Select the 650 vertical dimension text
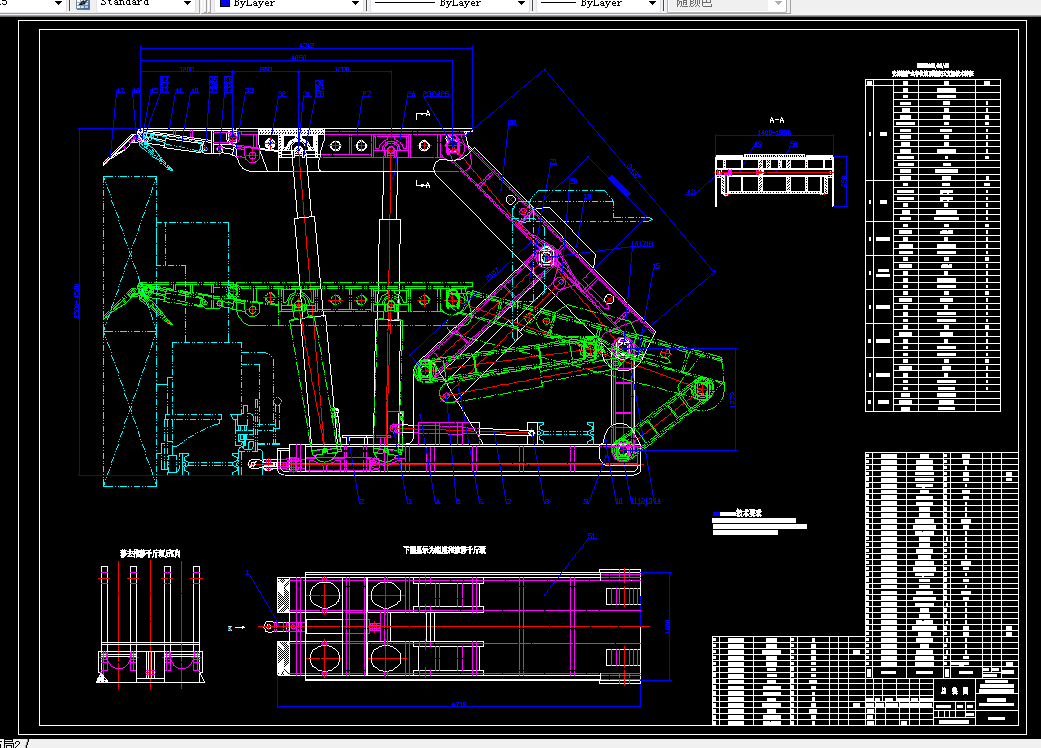Screen dimensions: 1041x748 point(843,181)
